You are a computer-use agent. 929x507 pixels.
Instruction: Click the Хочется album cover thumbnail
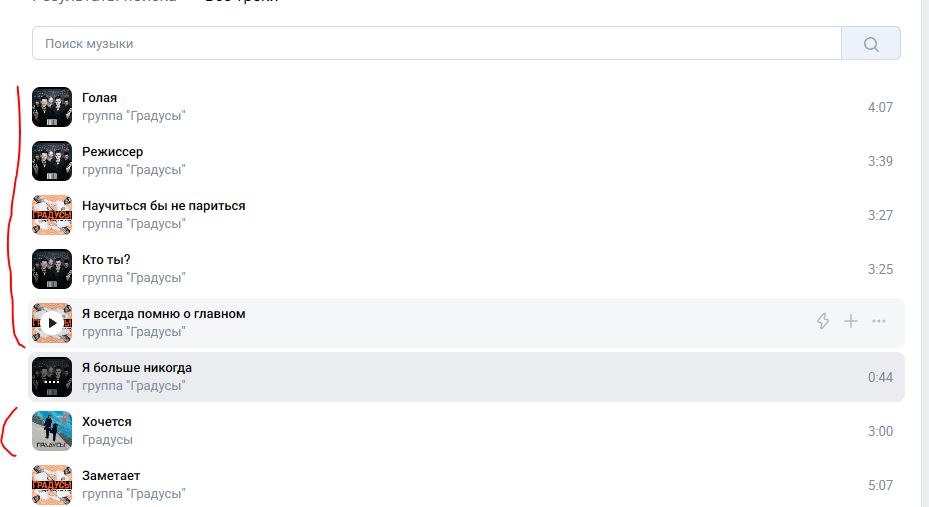click(52, 431)
